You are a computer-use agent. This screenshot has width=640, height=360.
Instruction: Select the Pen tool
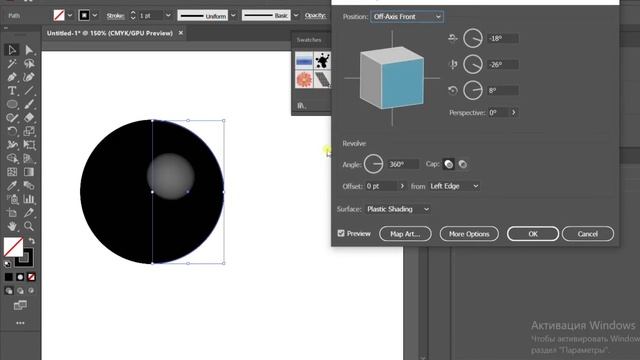click(x=12, y=77)
